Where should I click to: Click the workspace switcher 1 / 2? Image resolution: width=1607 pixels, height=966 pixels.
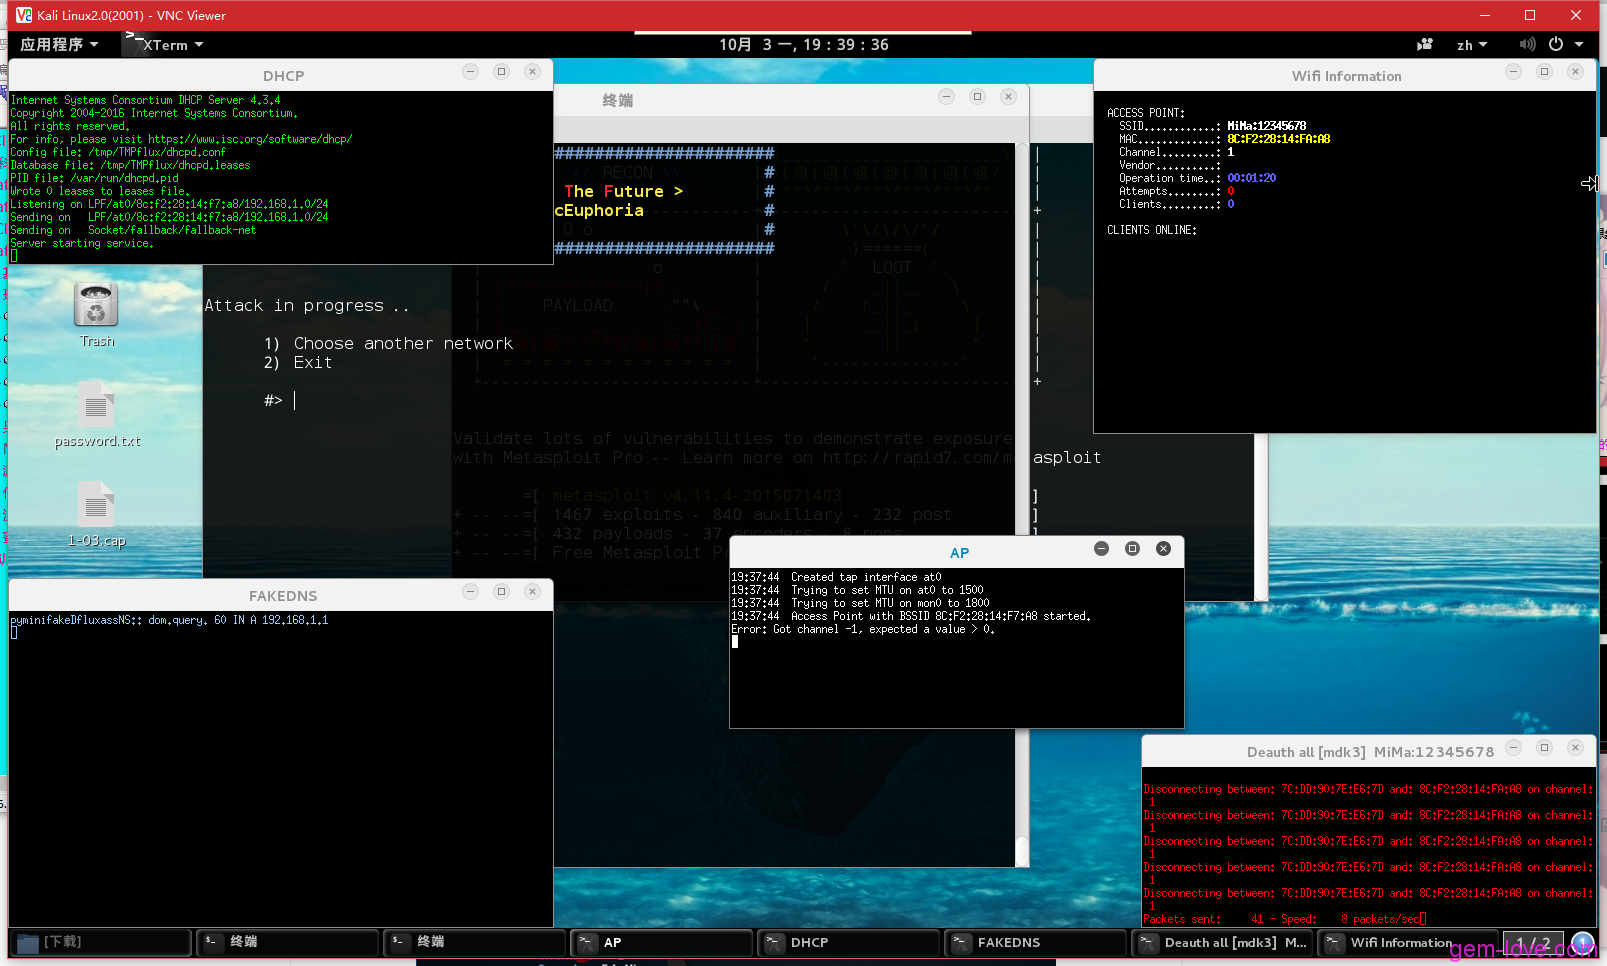click(x=1533, y=943)
